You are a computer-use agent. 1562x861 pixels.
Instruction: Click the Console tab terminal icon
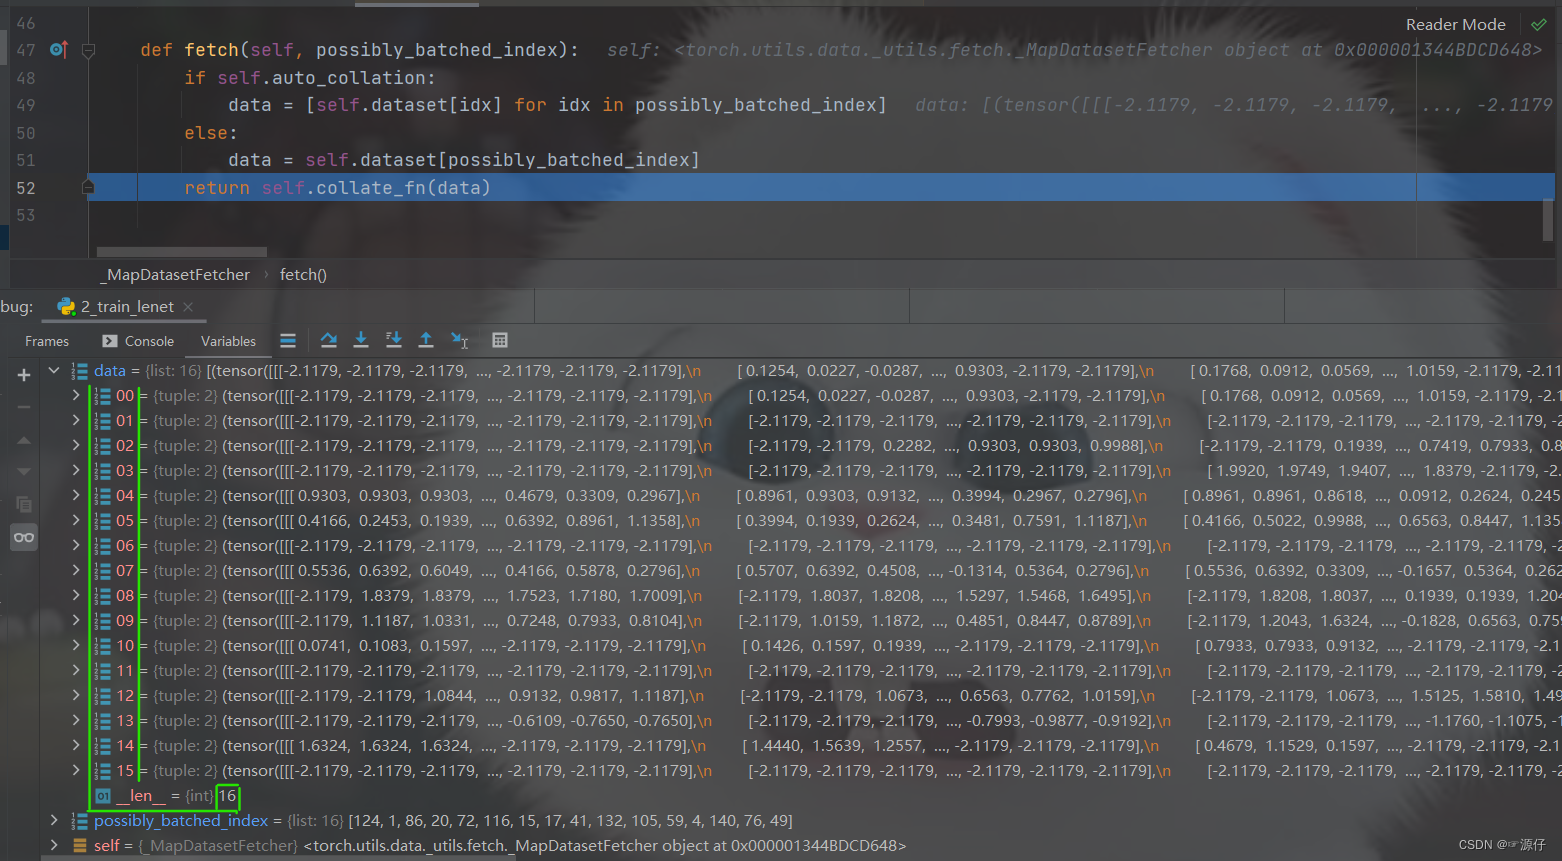(x=110, y=341)
